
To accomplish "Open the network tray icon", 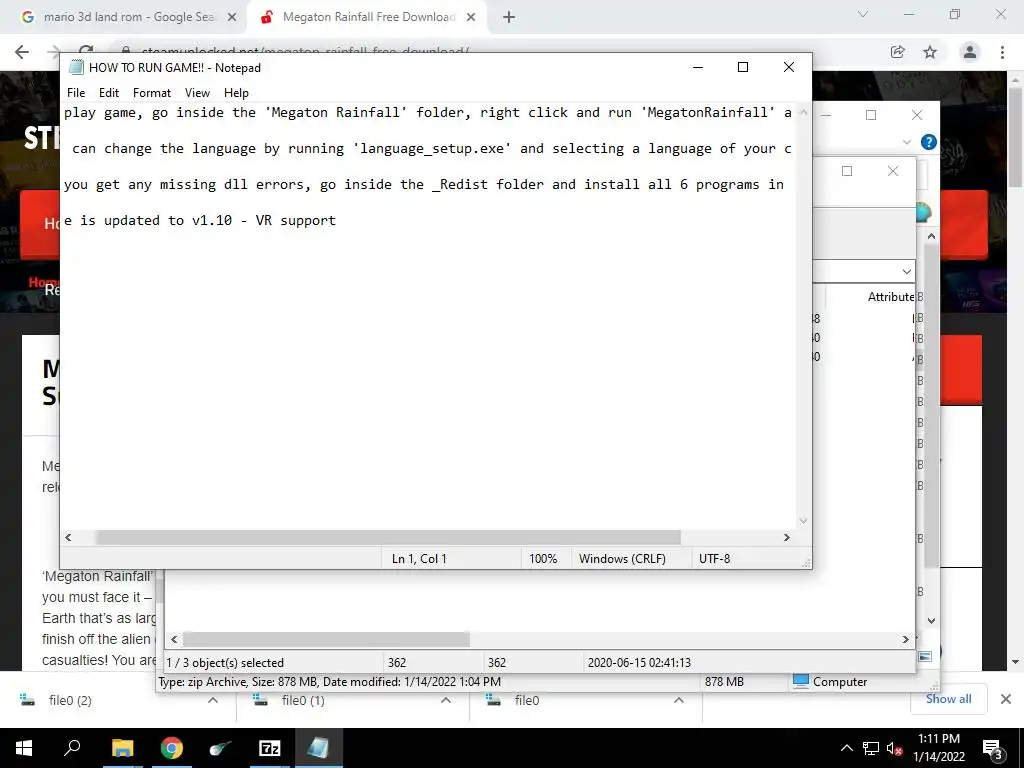I will tap(871, 748).
